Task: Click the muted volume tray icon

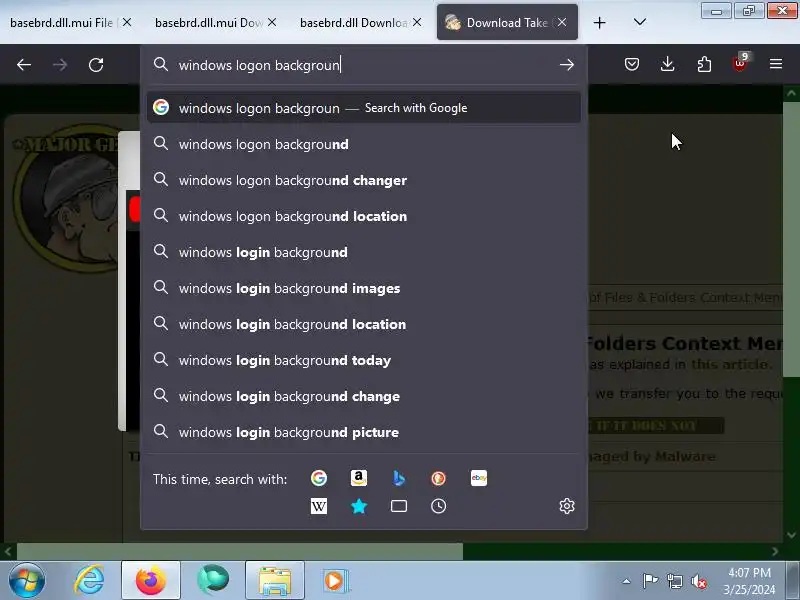Action: 699,581
